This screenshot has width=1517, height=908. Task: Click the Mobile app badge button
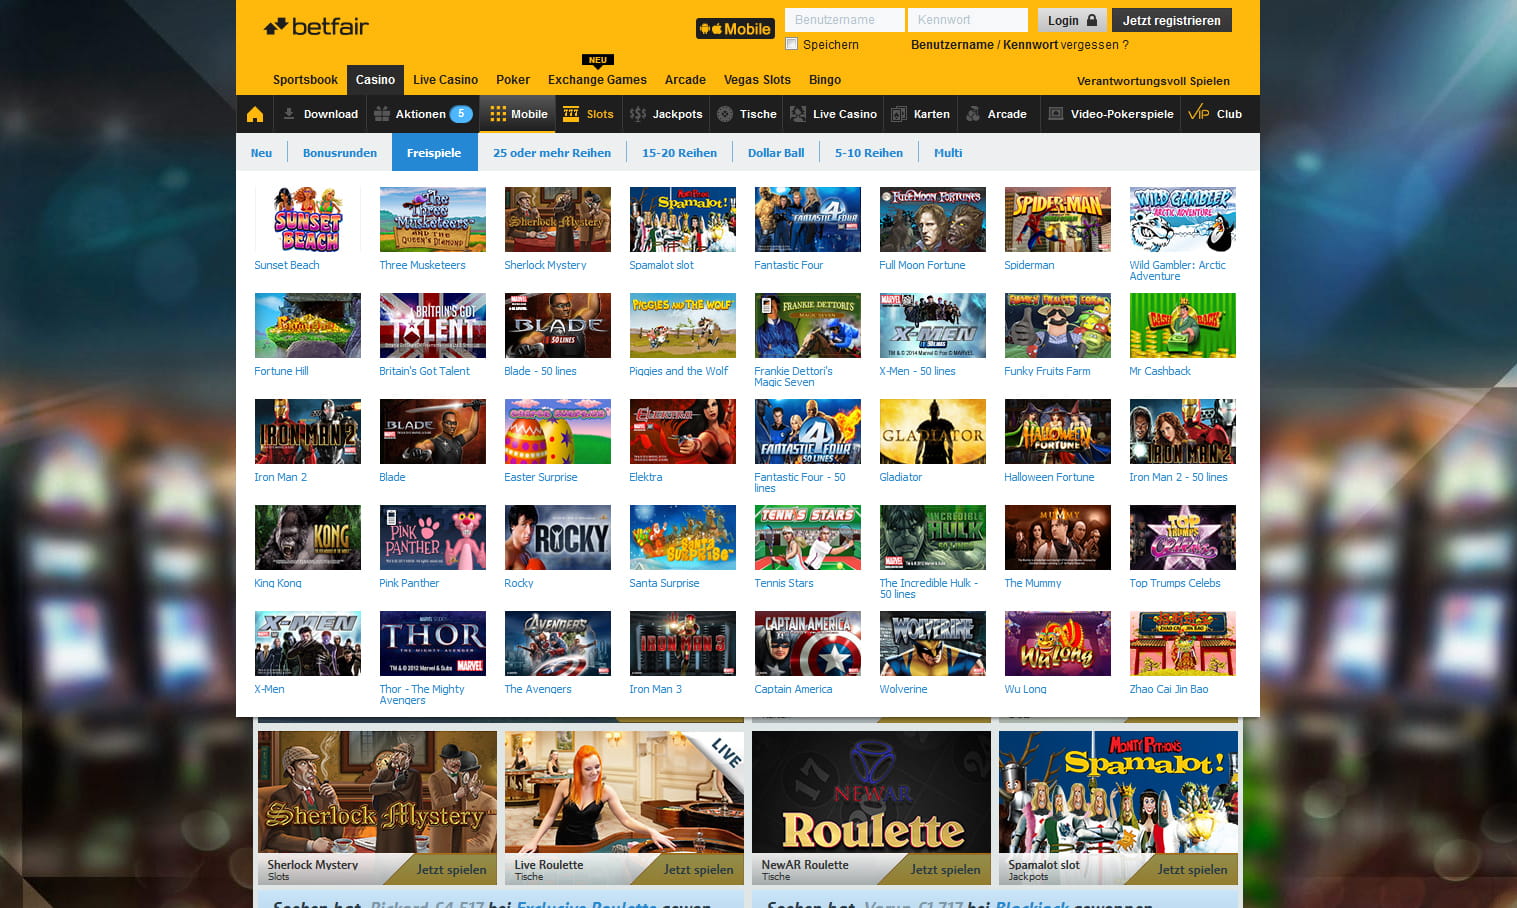pos(735,29)
